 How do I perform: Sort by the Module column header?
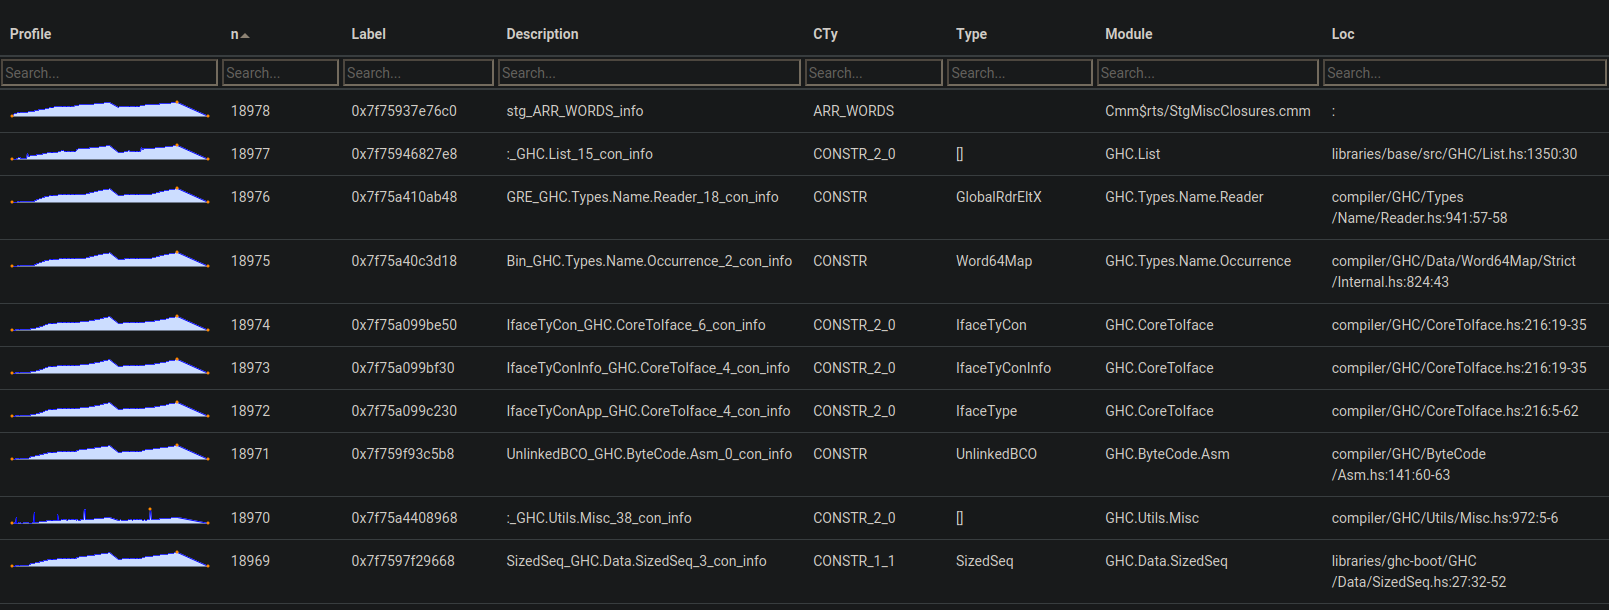[x=1128, y=34]
